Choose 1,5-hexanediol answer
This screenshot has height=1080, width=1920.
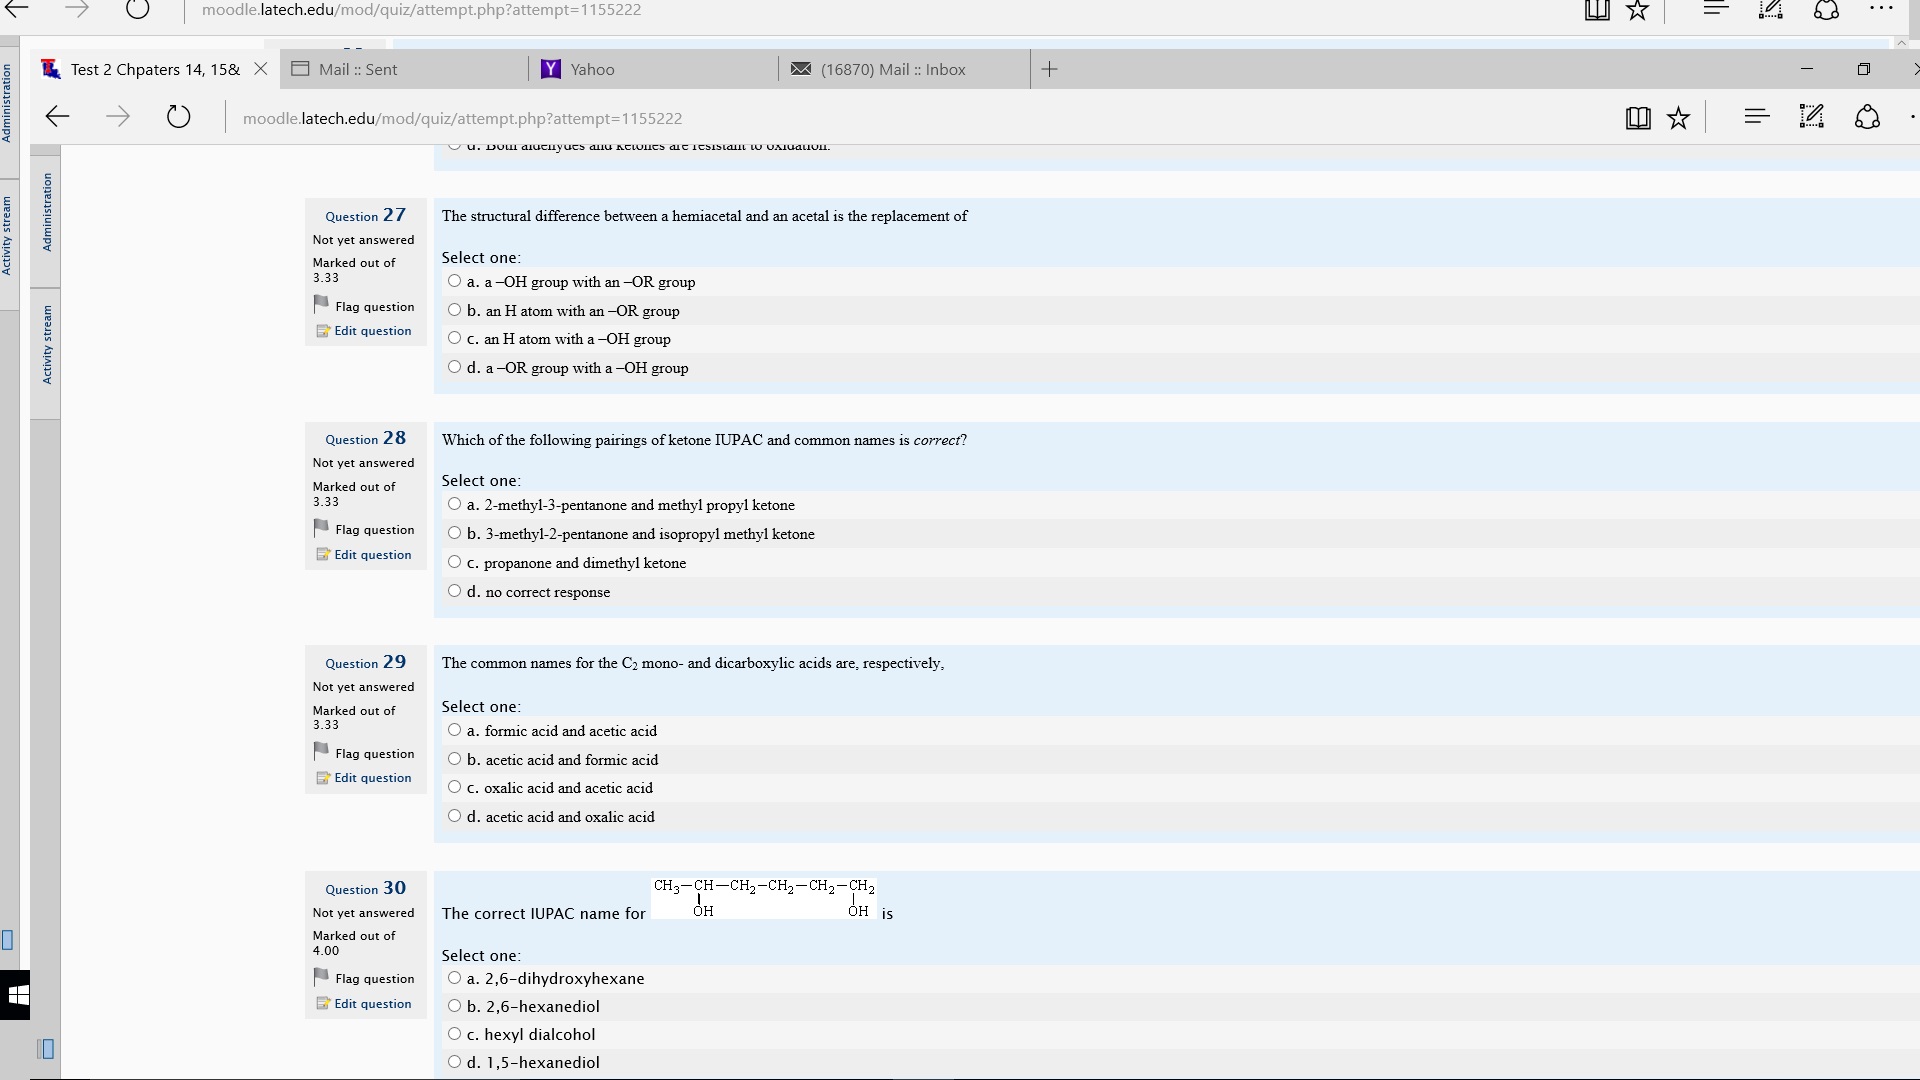point(454,1062)
